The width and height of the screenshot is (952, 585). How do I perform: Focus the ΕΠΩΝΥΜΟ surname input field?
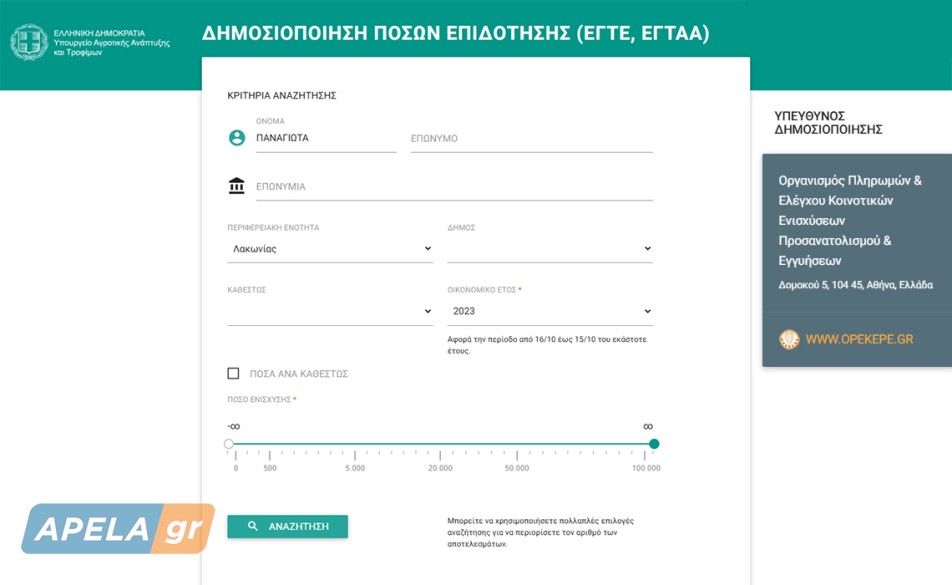(531, 139)
